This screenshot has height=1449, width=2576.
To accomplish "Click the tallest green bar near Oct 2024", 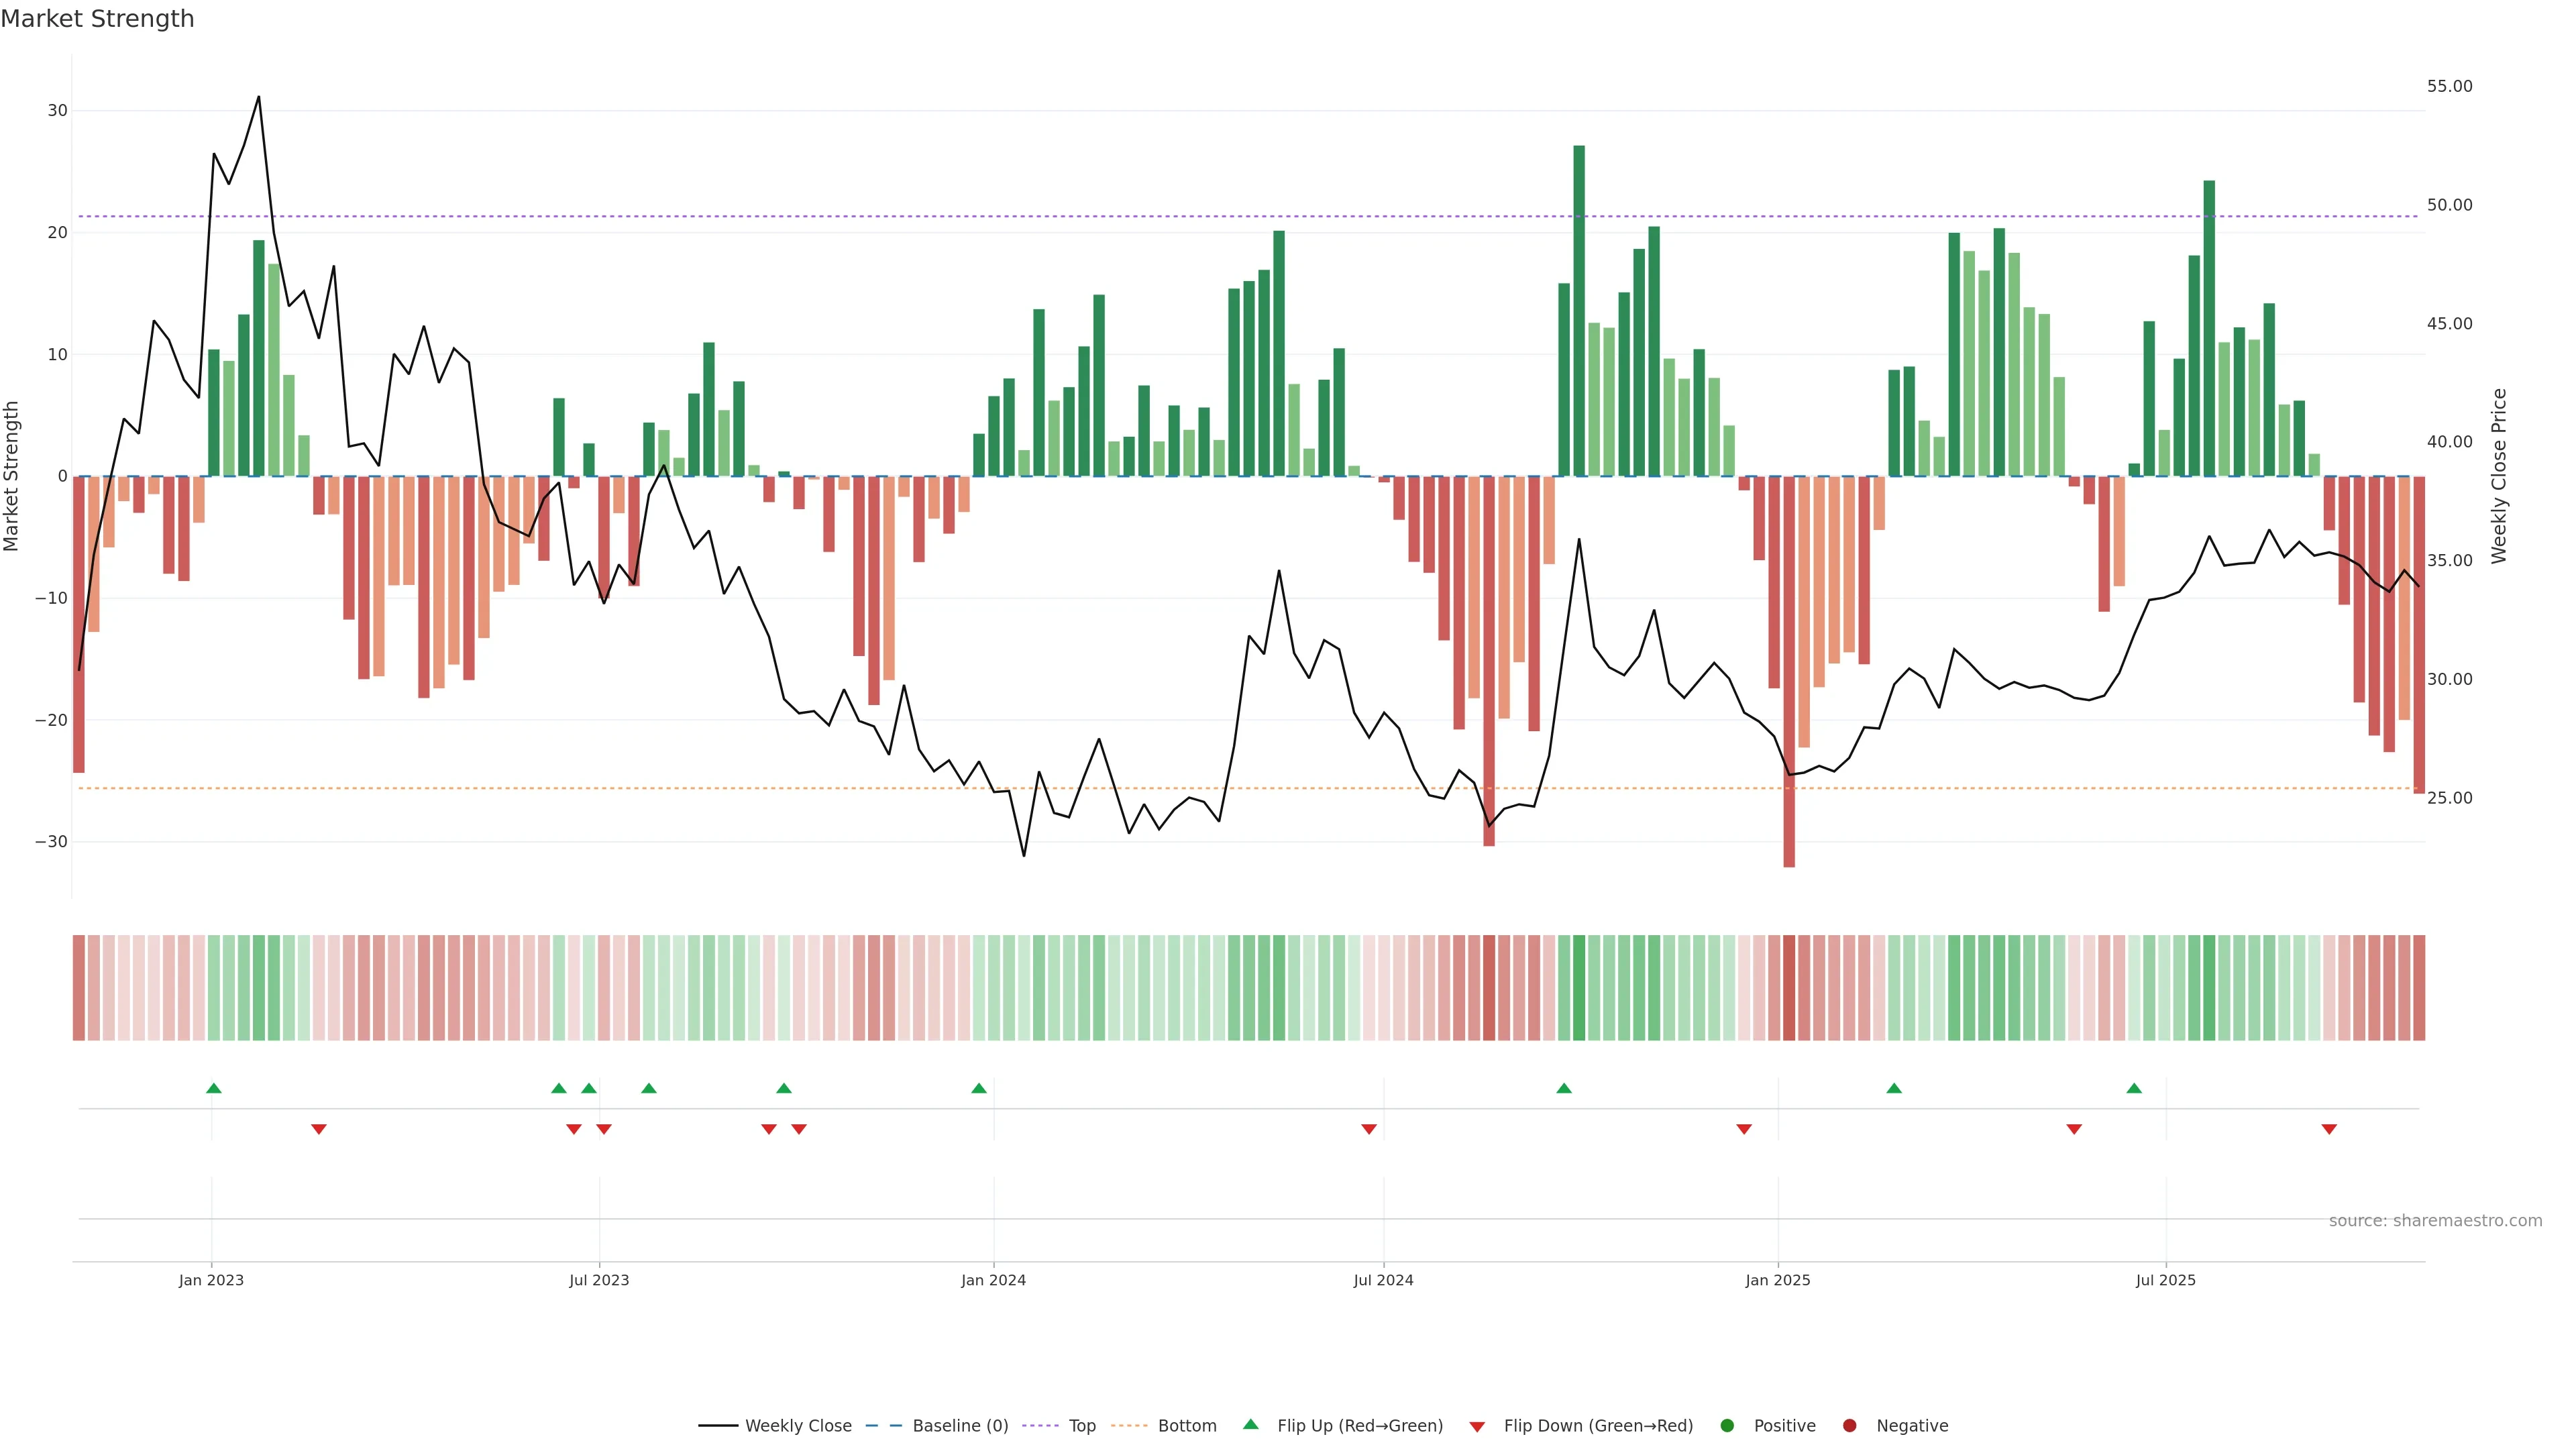I will pos(1579,310).
